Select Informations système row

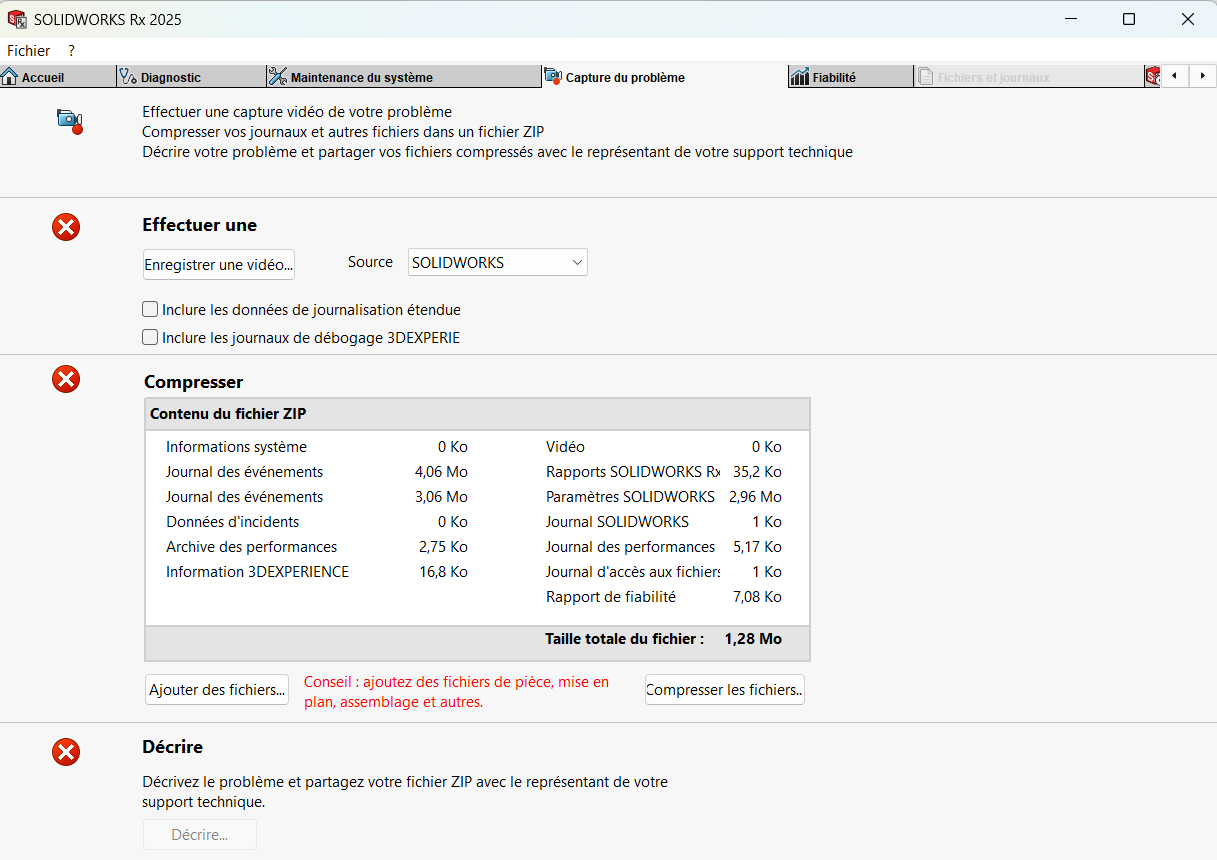tap(317, 447)
